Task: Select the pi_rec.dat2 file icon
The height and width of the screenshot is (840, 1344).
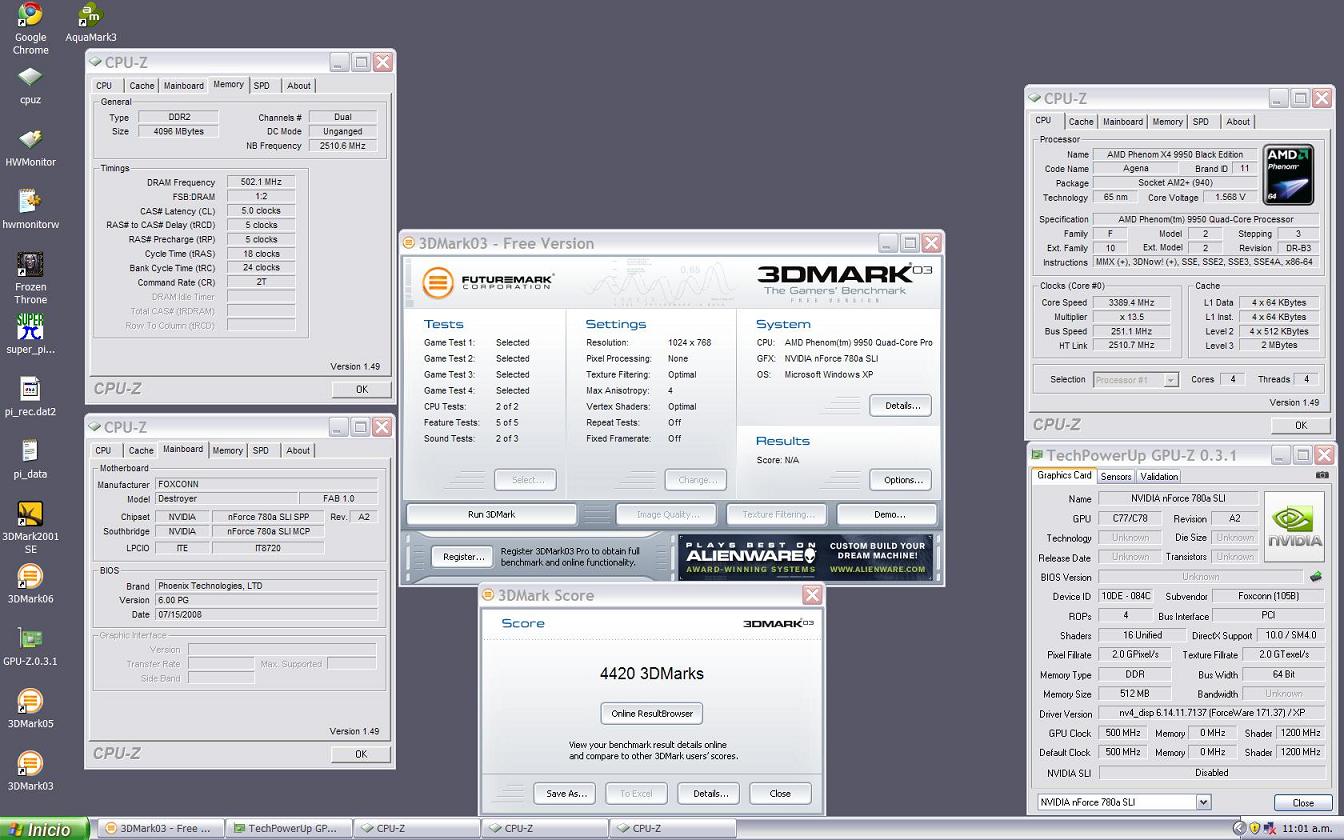Action: pyautogui.click(x=30, y=397)
